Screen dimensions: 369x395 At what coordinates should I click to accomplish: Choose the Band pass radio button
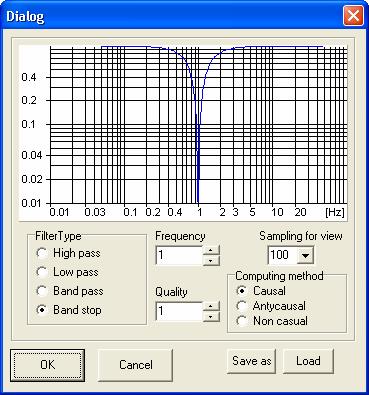coord(70,291)
